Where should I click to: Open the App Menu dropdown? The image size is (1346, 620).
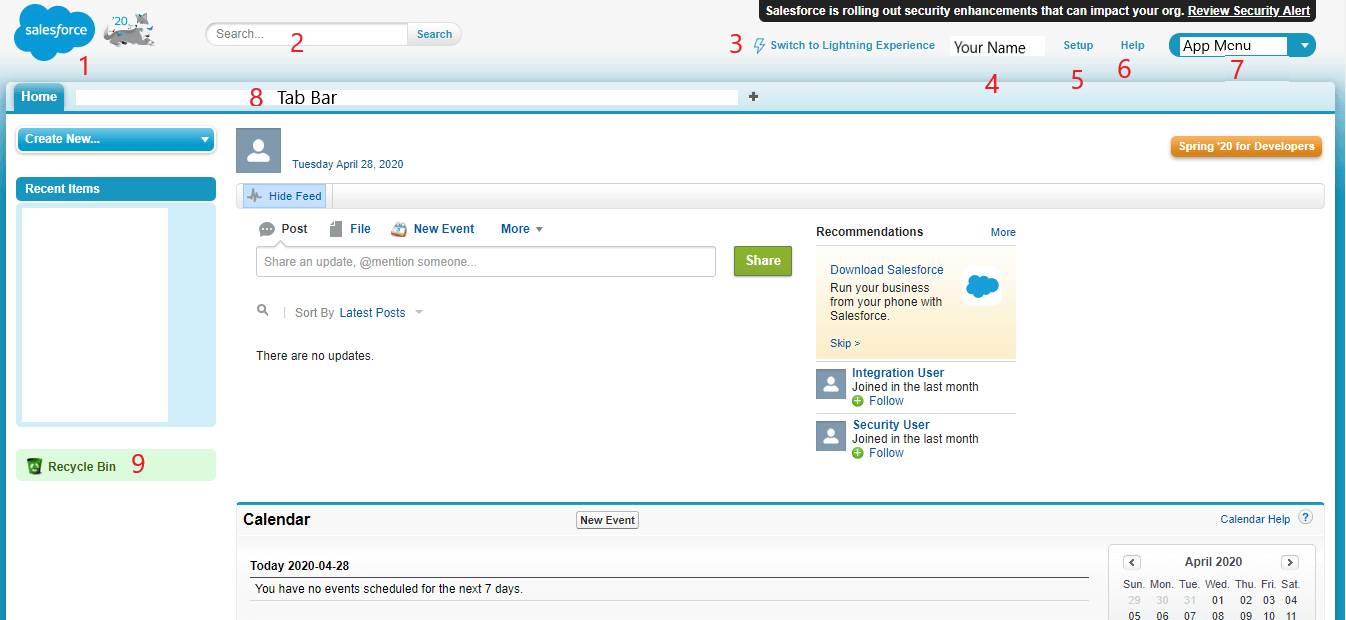click(1303, 45)
